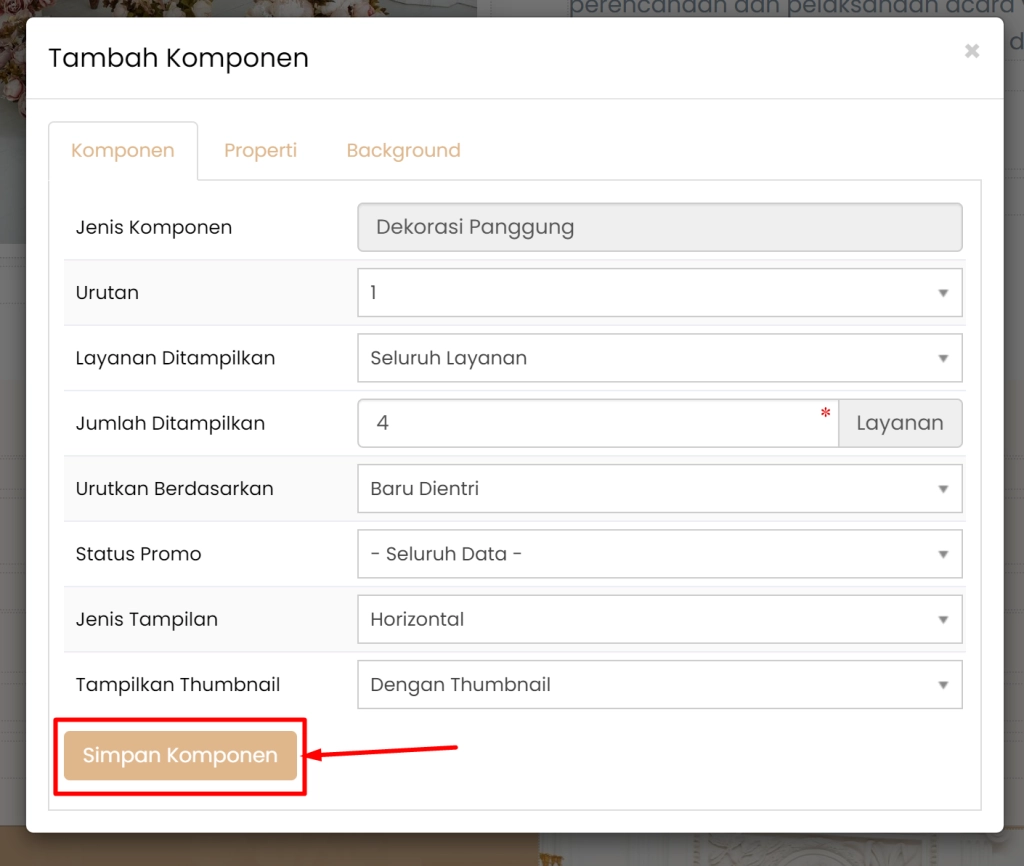Select the Dengan Thumbnail dropdown field

[x=650, y=684]
